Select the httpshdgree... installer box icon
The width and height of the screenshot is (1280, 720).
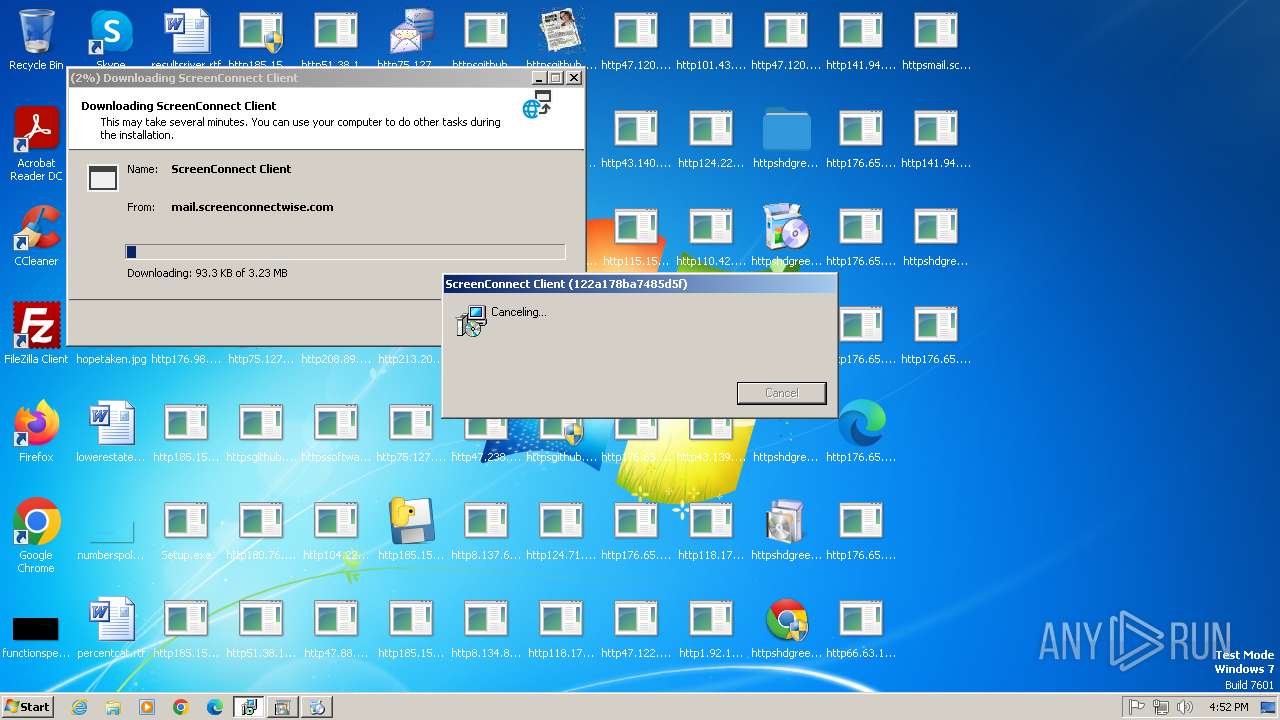(x=786, y=529)
